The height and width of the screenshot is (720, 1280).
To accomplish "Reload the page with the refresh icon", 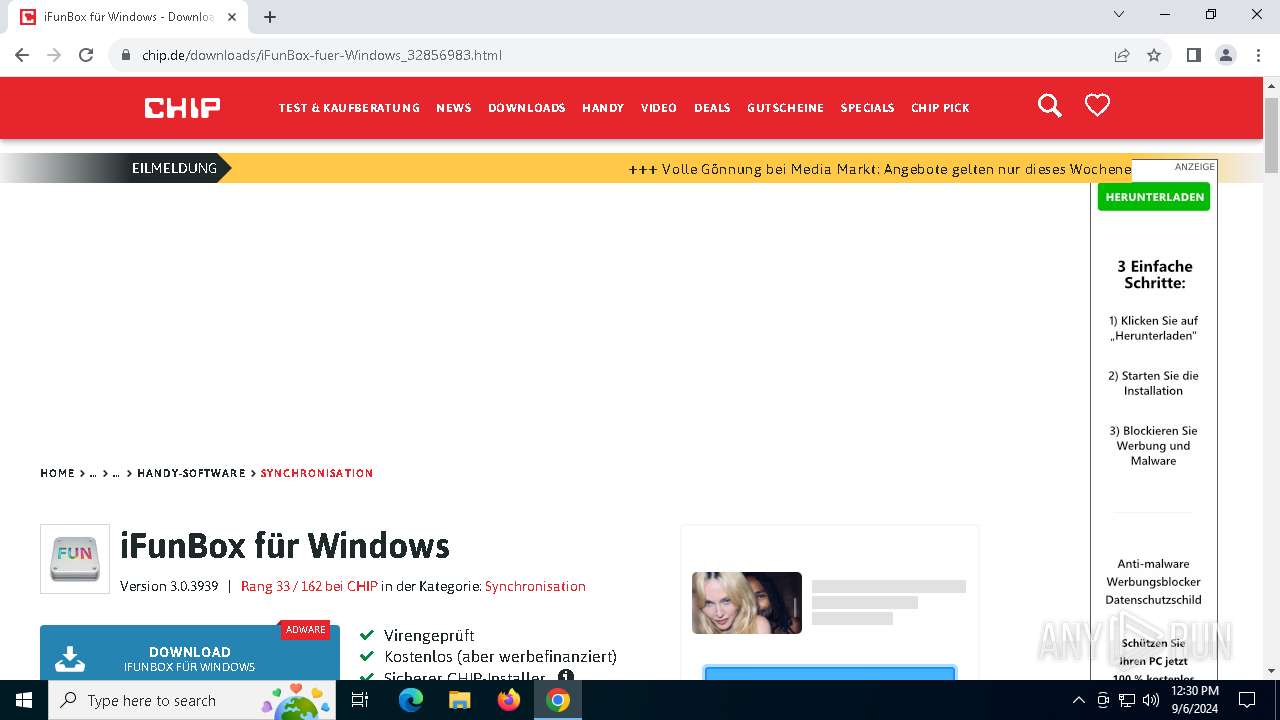I will point(86,55).
